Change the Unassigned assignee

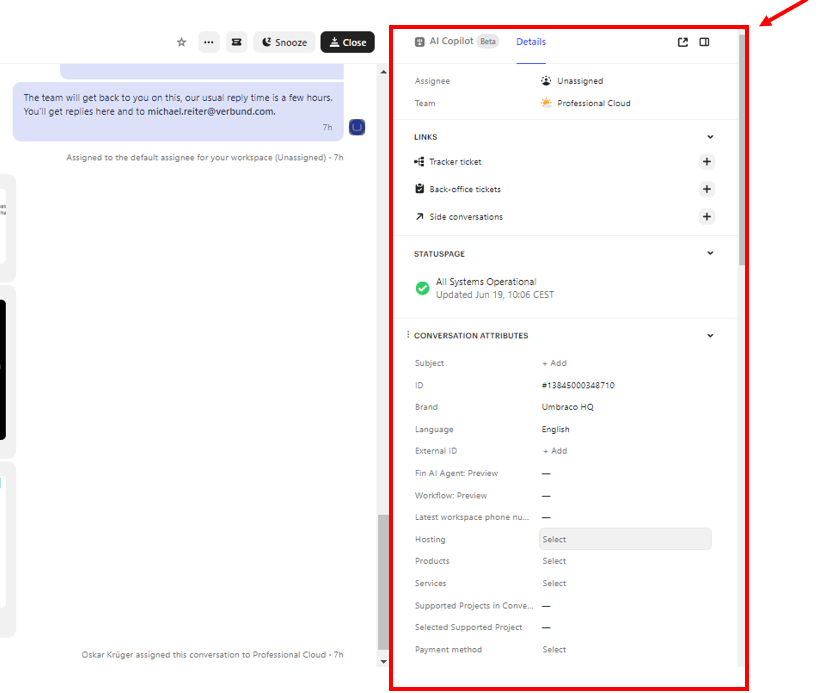point(579,81)
